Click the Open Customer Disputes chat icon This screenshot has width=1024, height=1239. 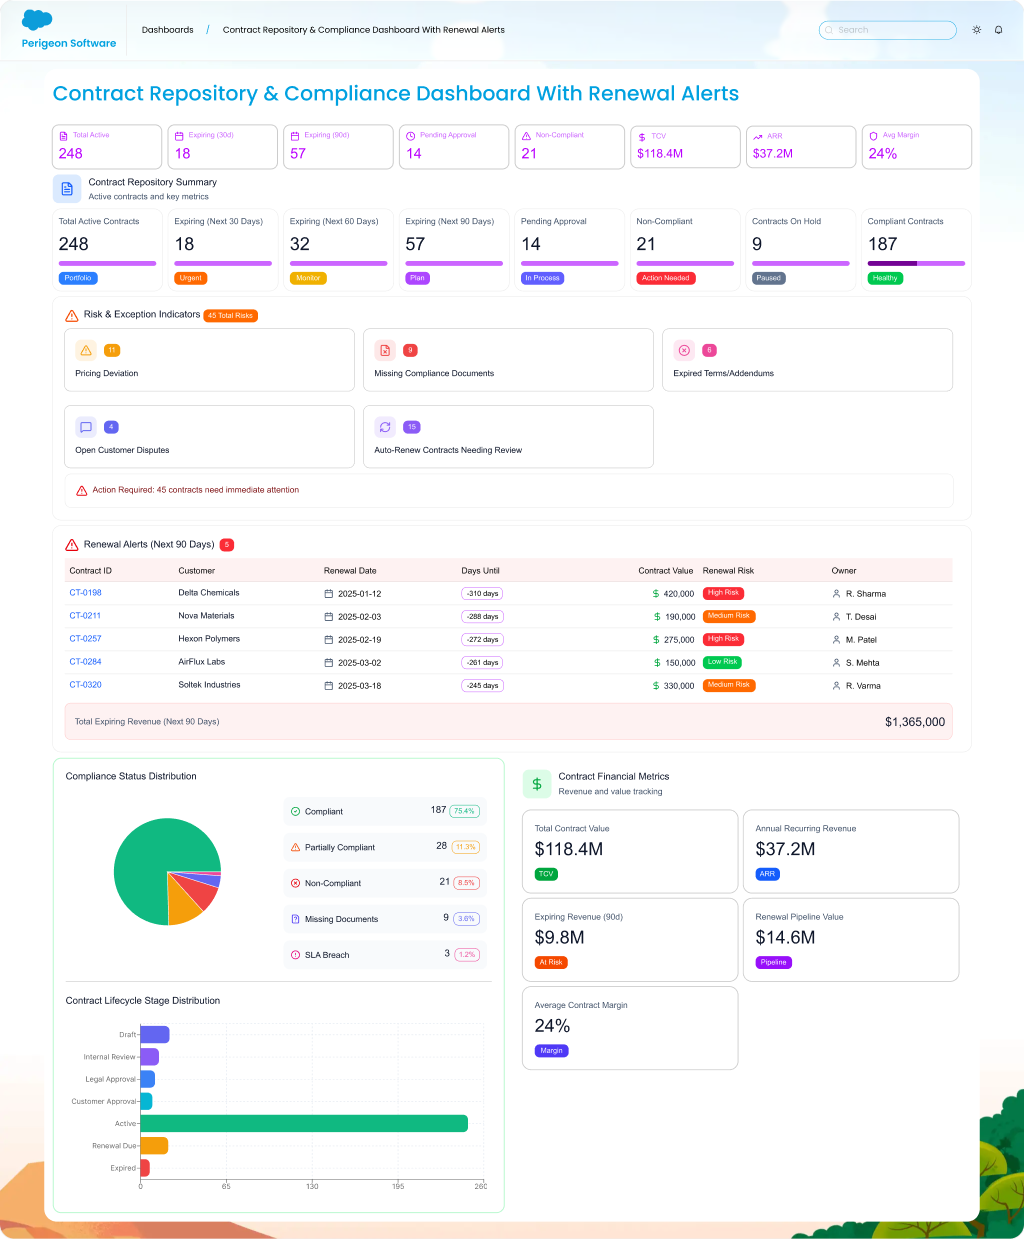86,427
